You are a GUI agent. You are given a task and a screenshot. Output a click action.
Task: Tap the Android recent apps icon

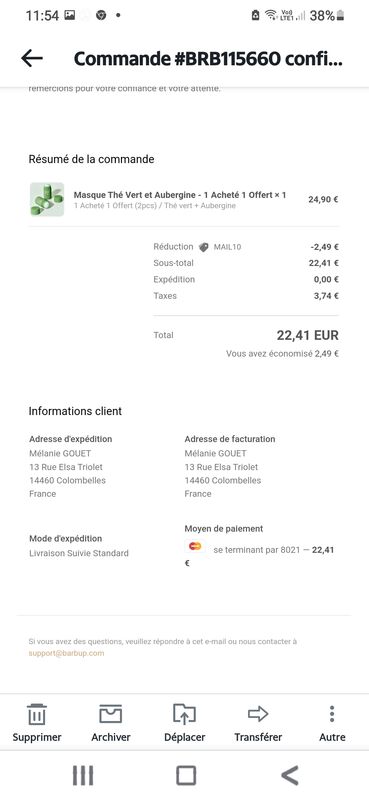point(83,776)
